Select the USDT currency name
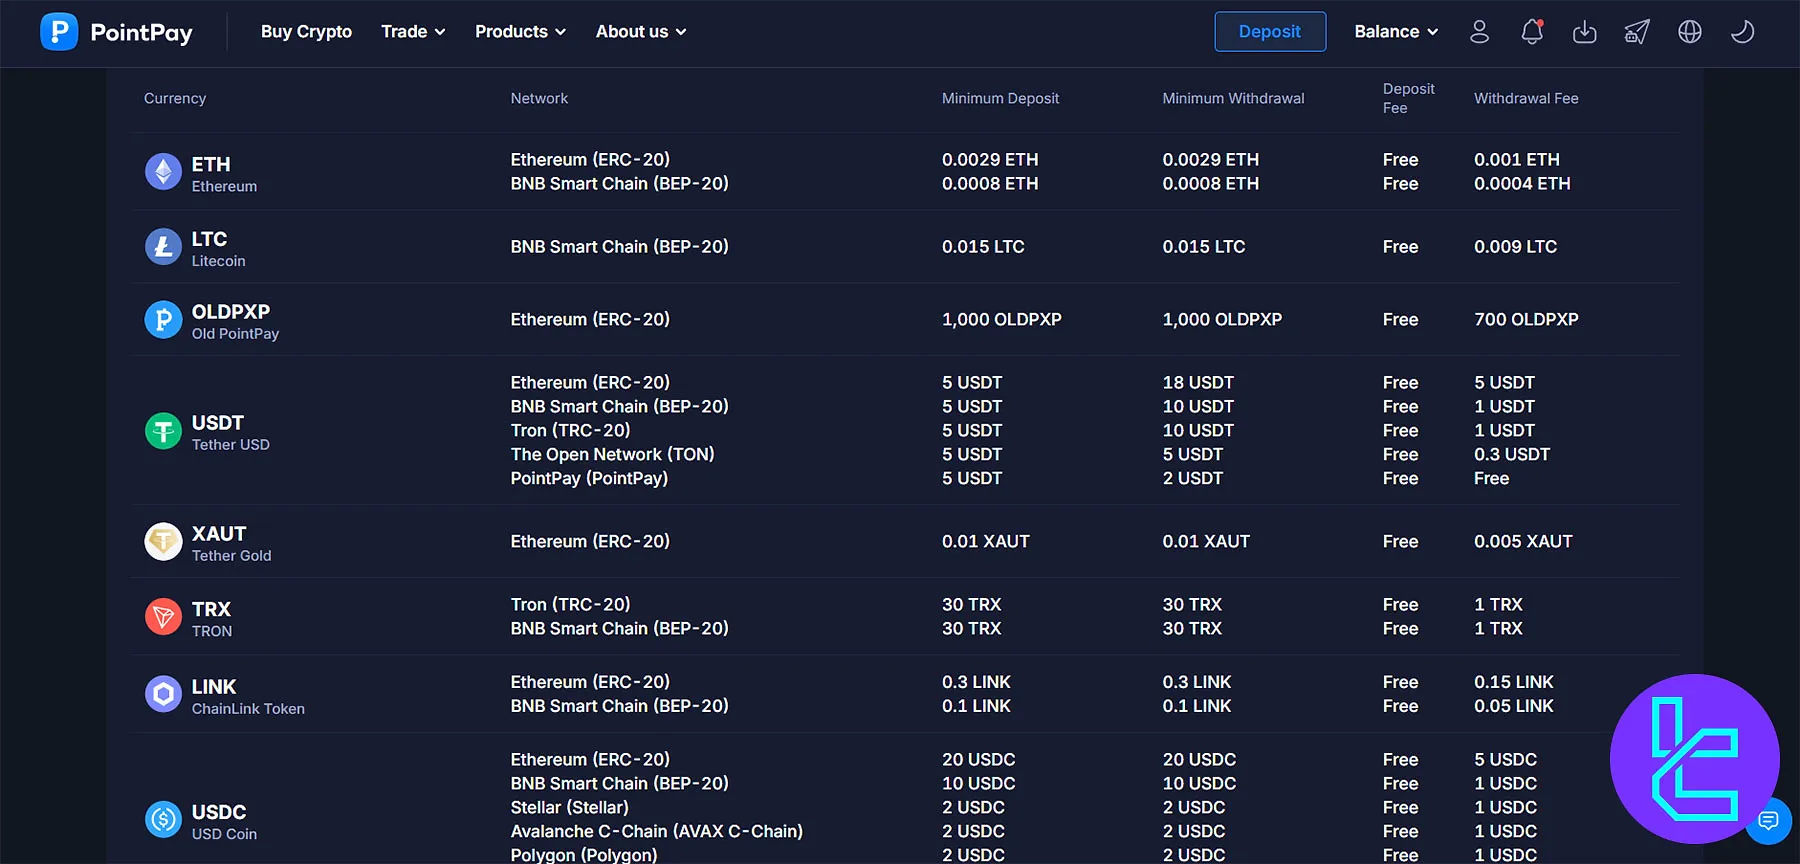This screenshot has height=864, width=1800. pyautogui.click(x=218, y=423)
